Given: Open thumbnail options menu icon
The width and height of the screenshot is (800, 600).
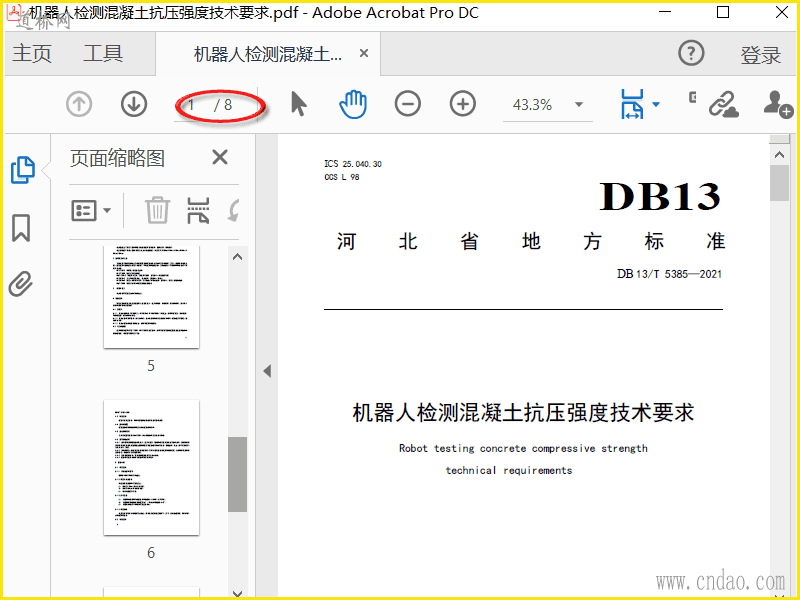Looking at the screenshot, I should (x=91, y=210).
